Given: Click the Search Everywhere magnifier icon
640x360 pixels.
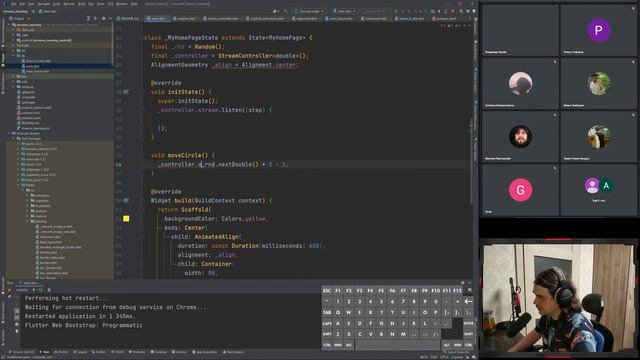Looking at the screenshot, I should point(461,11).
